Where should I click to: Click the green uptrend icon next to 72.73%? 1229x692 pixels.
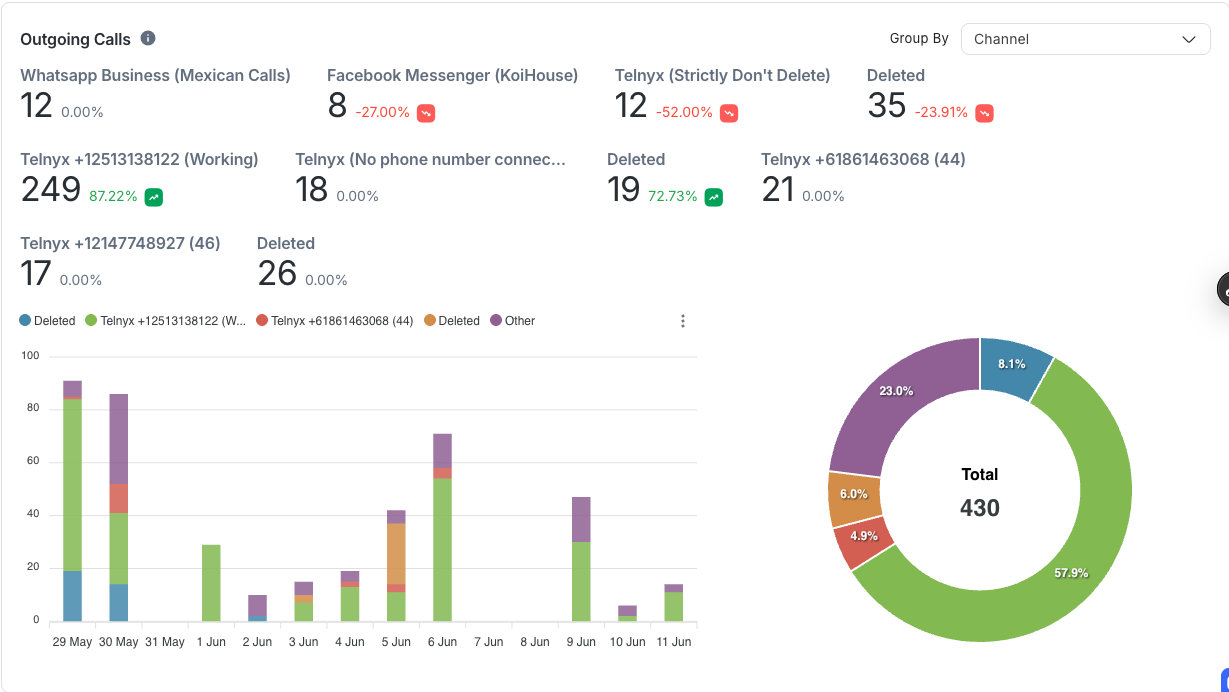coord(714,197)
